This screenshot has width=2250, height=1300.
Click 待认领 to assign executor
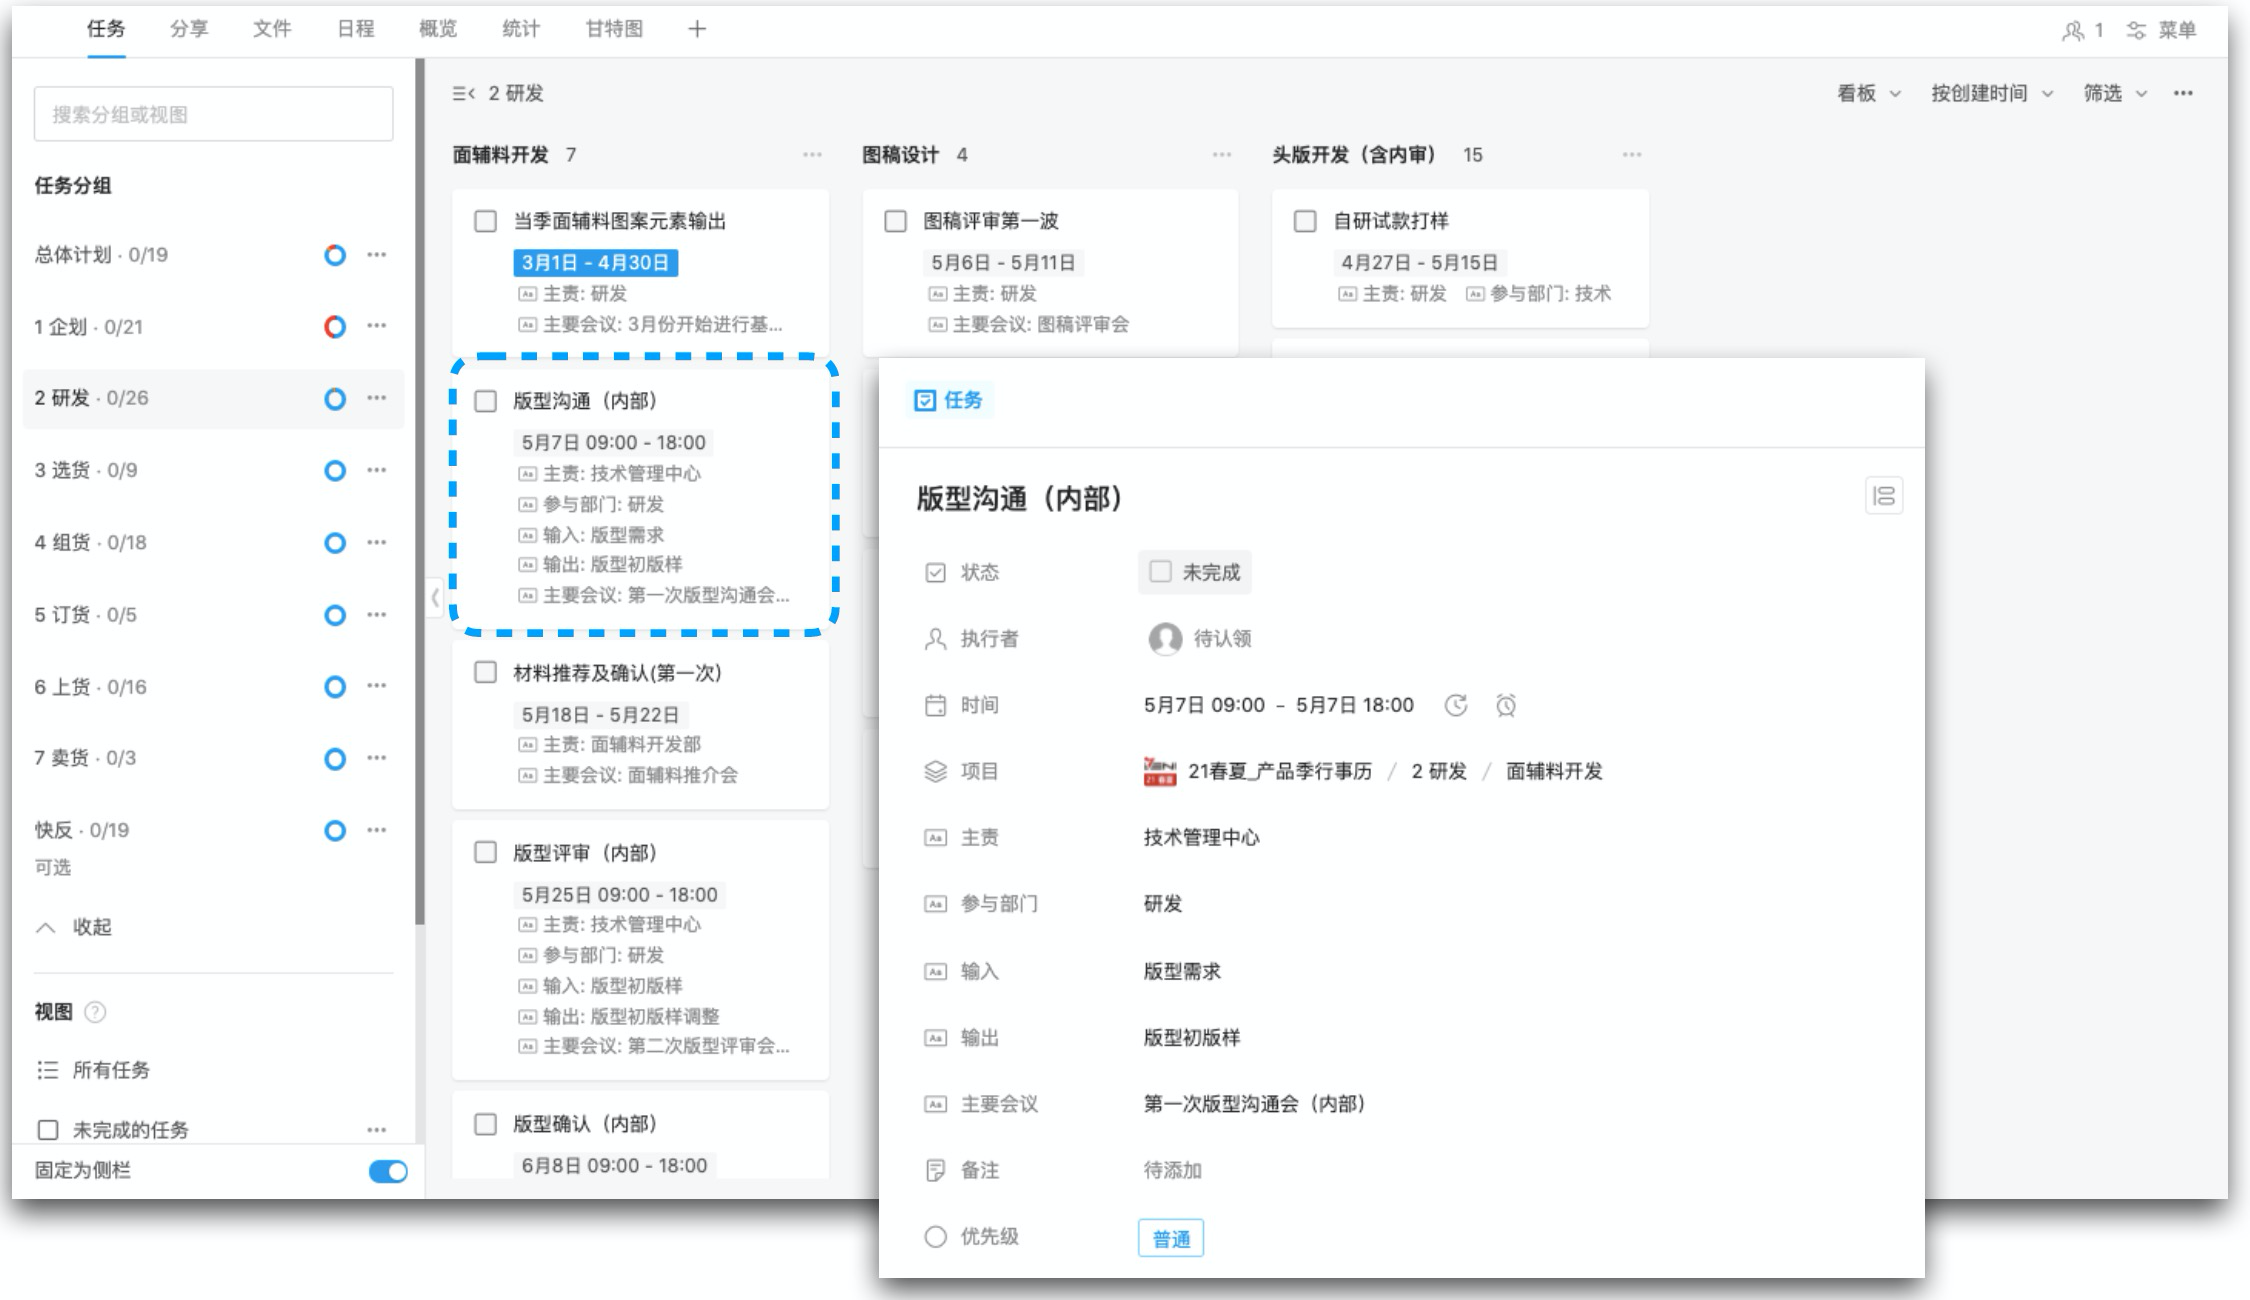(1220, 639)
